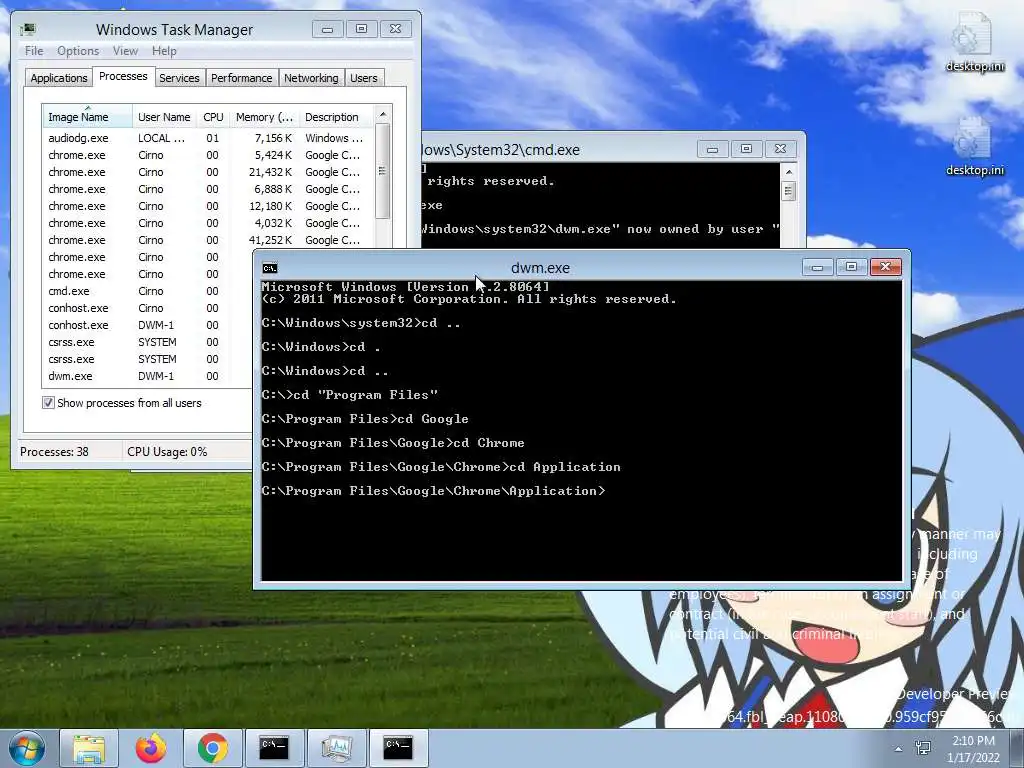The image size is (1024, 768).
Task: Sort by Description column header
Action: pos(336,117)
